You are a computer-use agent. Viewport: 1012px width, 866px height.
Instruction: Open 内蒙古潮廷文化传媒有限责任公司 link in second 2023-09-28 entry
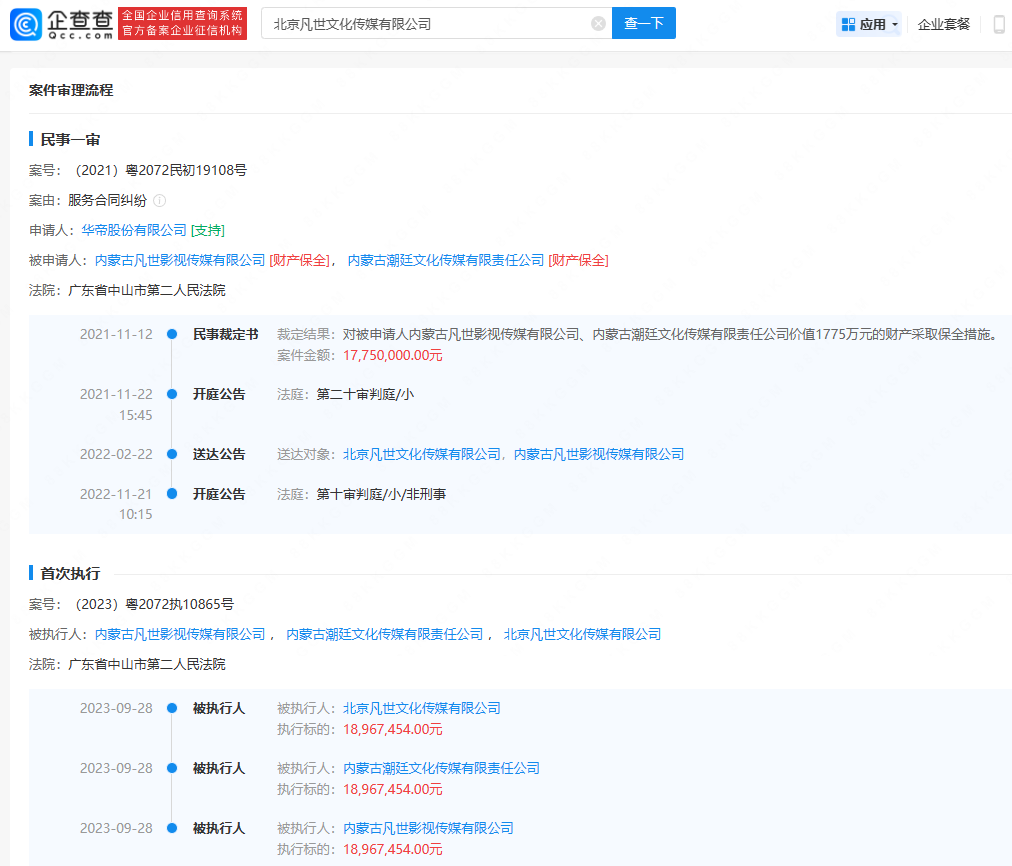pos(441,769)
